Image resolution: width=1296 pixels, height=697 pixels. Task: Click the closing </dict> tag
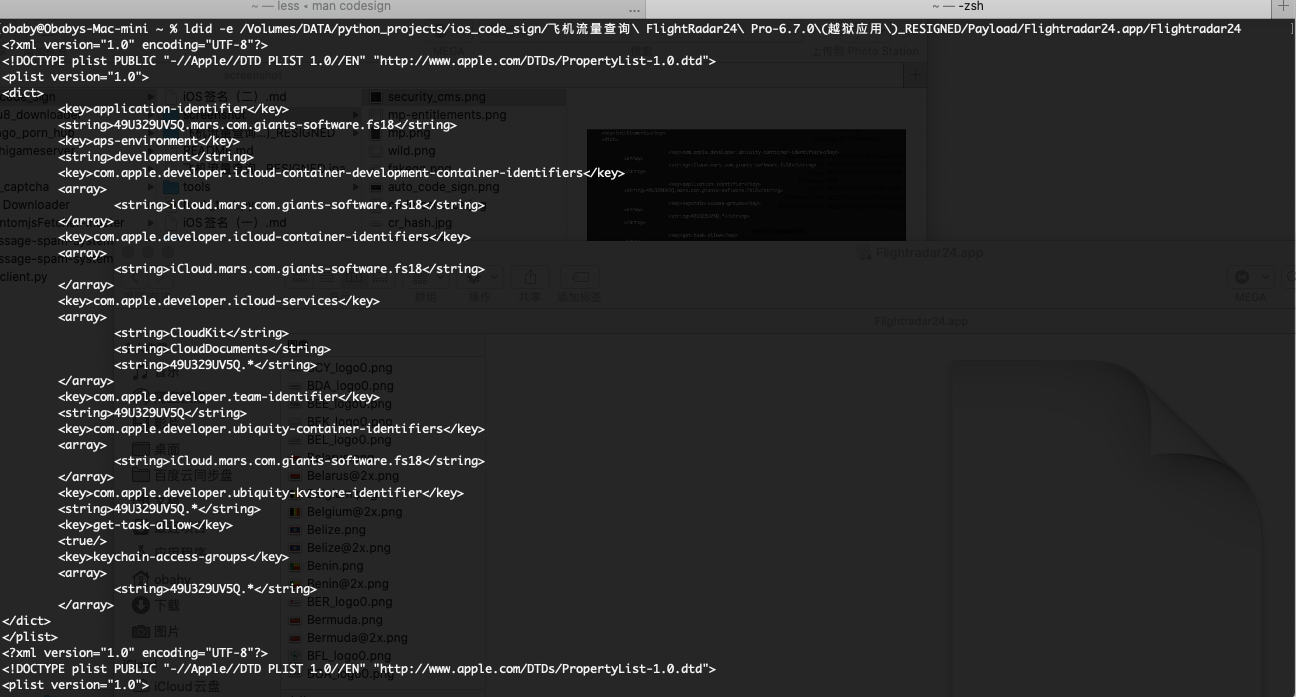(26, 621)
